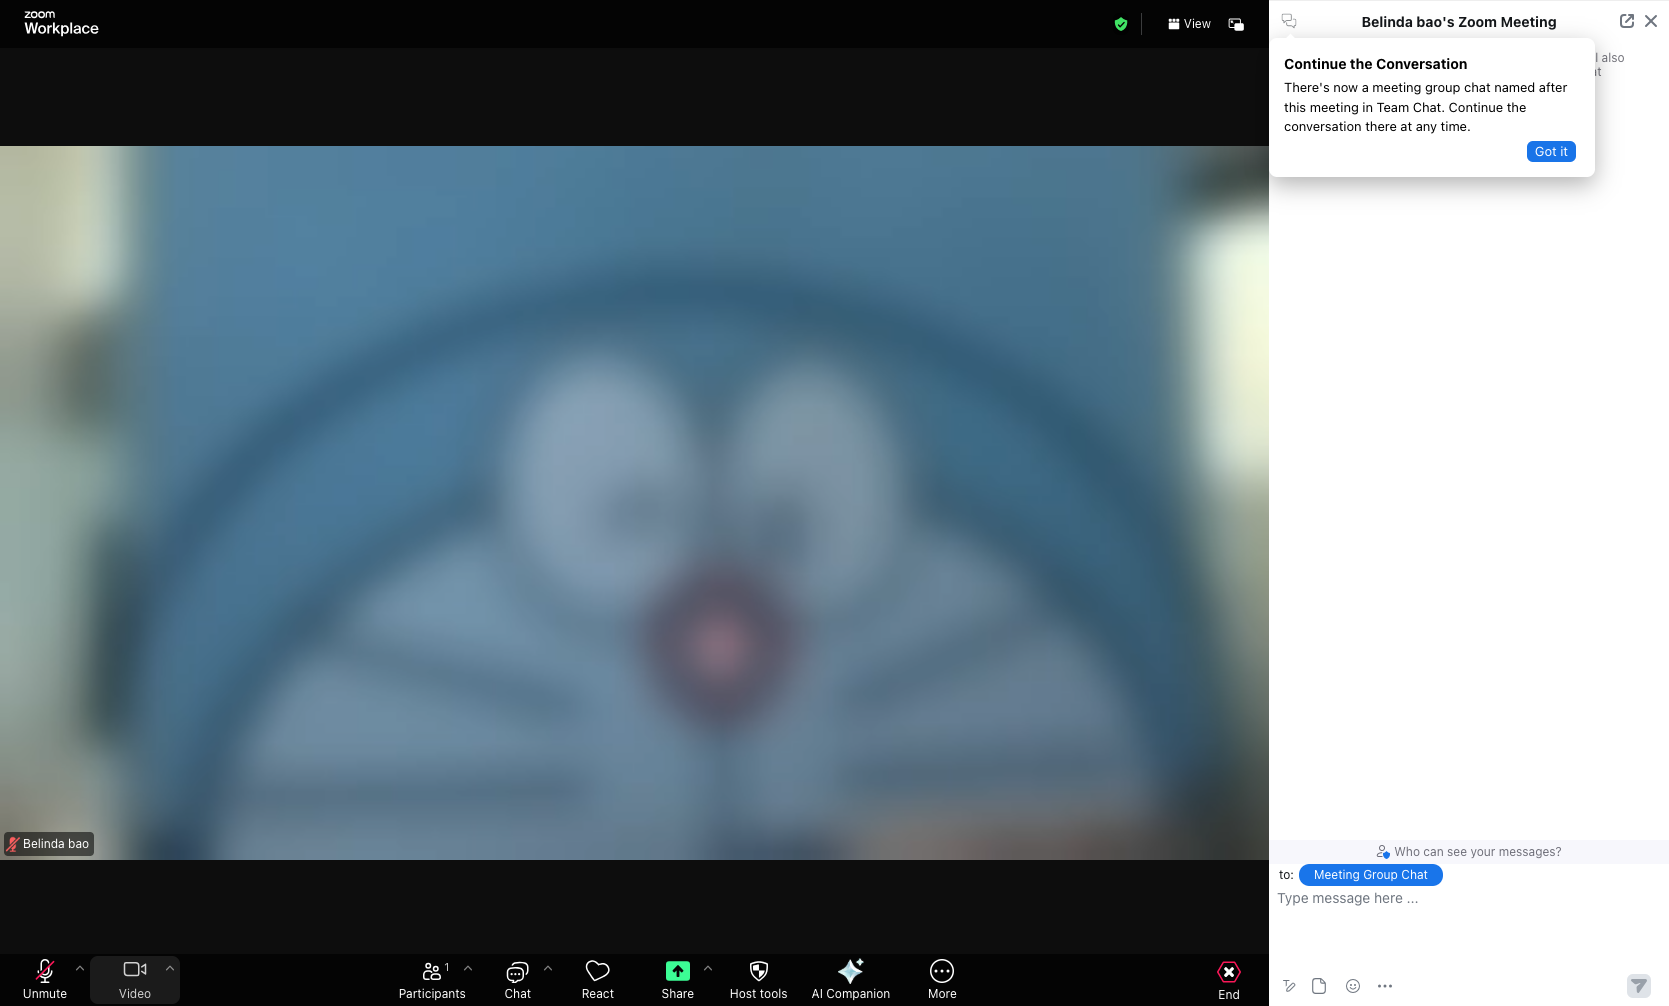1669x1006 pixels.
Task: Open share options caret beside Share
Action: pyautogui.click(x=708, y=968)
